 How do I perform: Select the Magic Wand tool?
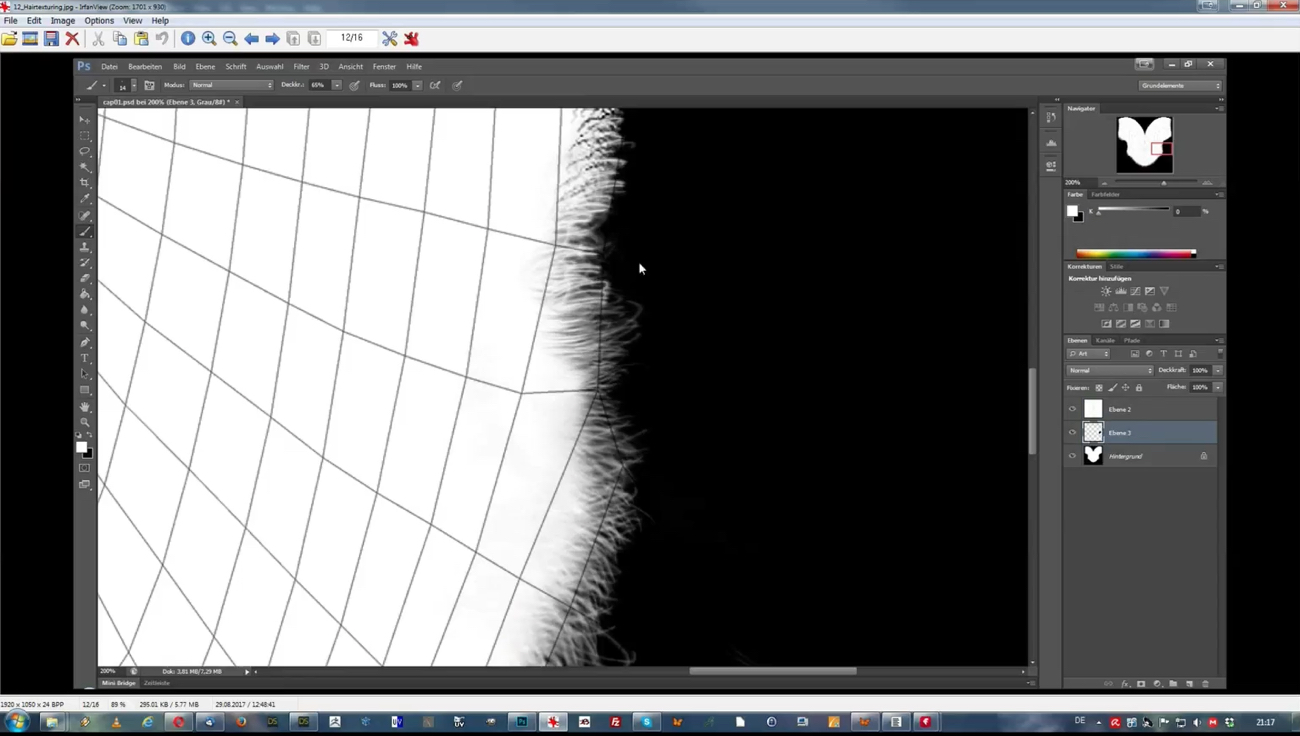[85, 168]
